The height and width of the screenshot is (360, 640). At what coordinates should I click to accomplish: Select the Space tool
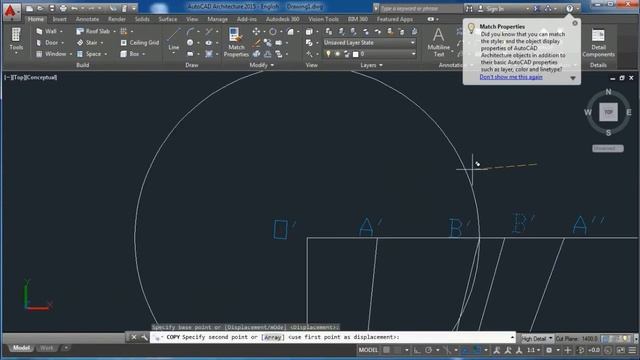pos(89,54)
